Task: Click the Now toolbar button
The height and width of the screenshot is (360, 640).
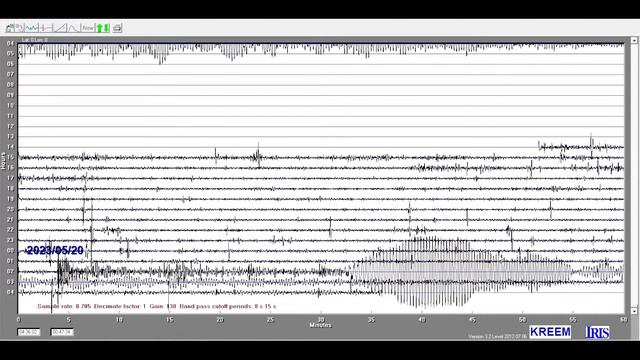Action: pyautogui.click(x=88, y=28)
